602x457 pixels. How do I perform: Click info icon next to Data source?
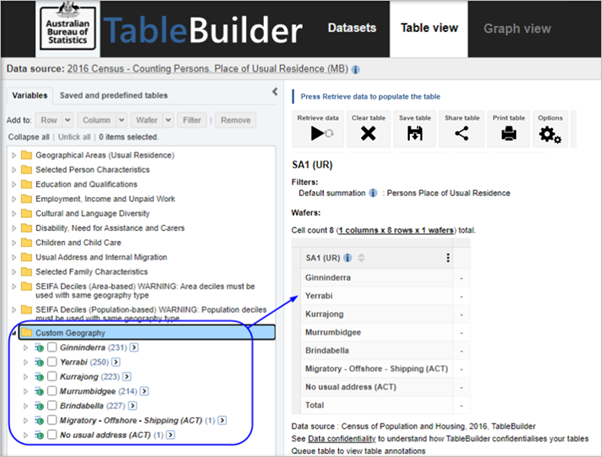(356, 70)
